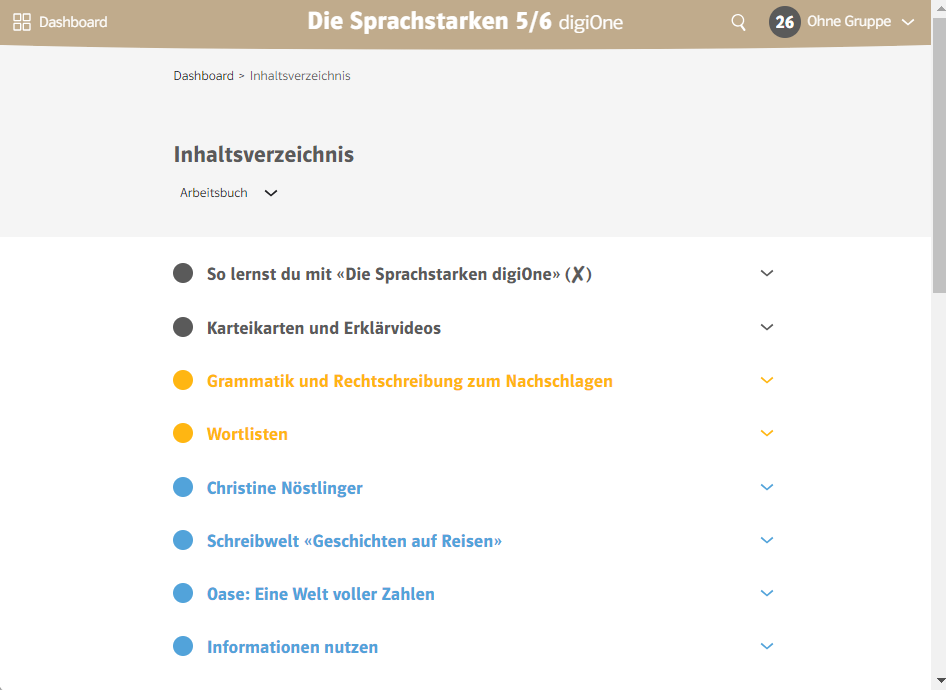The height and width of the screenshot is (690, 946).
Task: Open the Arbeitsbuch selector dropdown
Action: coord(228,193)
